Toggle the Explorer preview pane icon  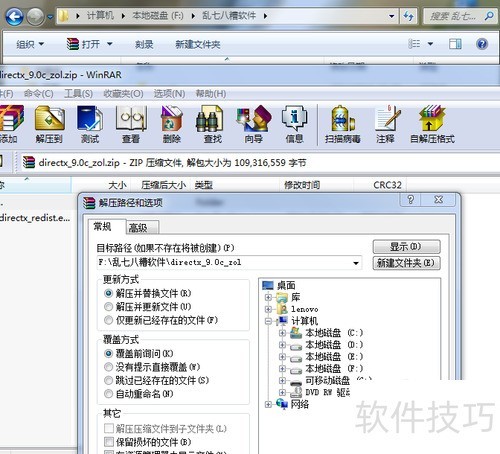pos(455,44)
